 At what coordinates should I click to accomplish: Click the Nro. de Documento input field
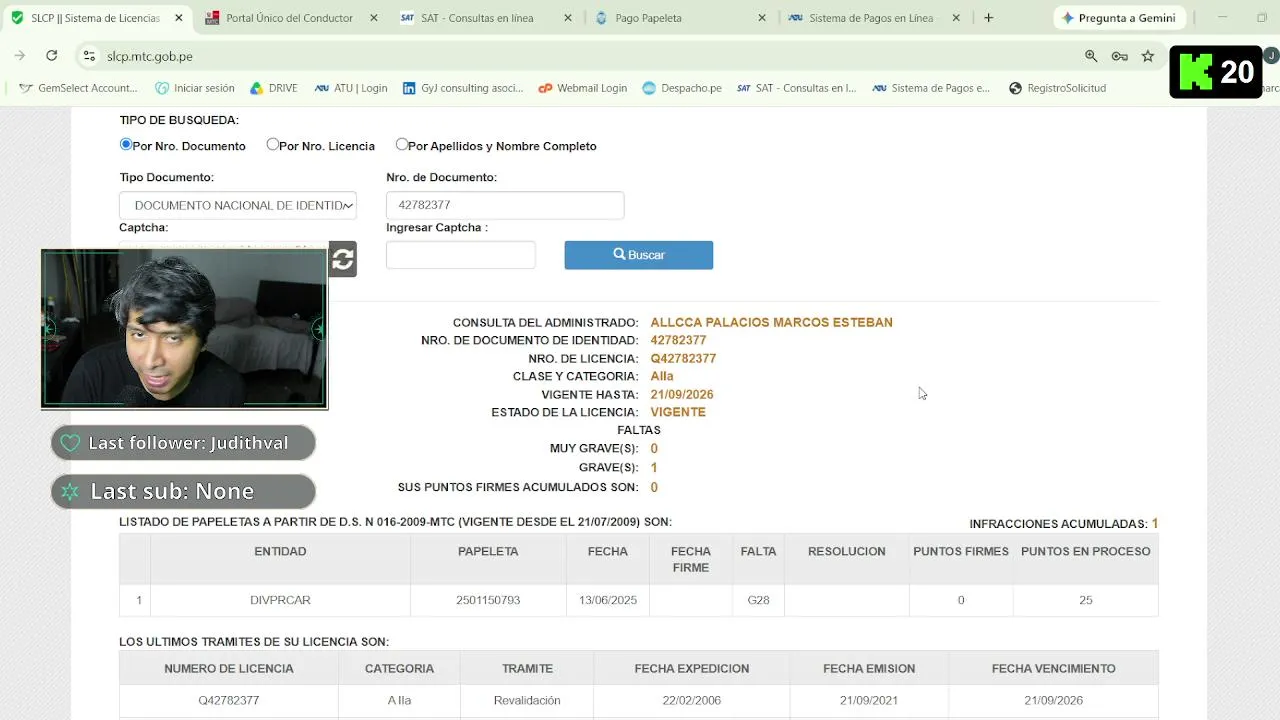(505, 205)
